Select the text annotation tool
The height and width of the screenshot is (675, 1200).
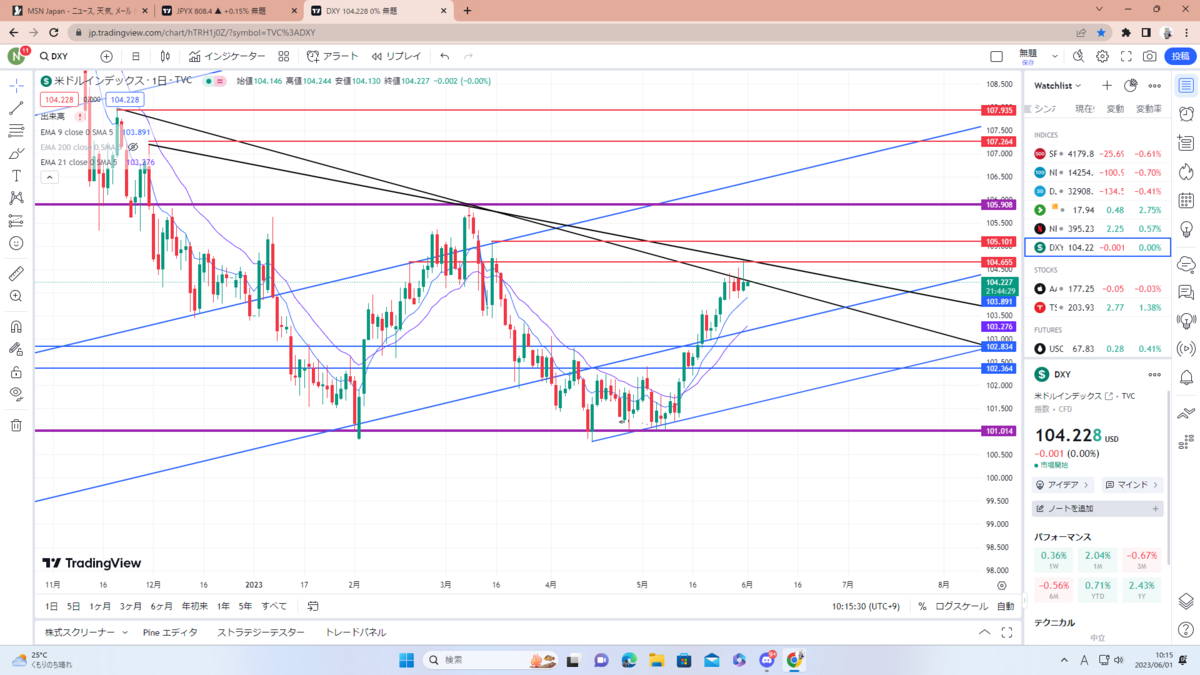(x=16, y=175)
